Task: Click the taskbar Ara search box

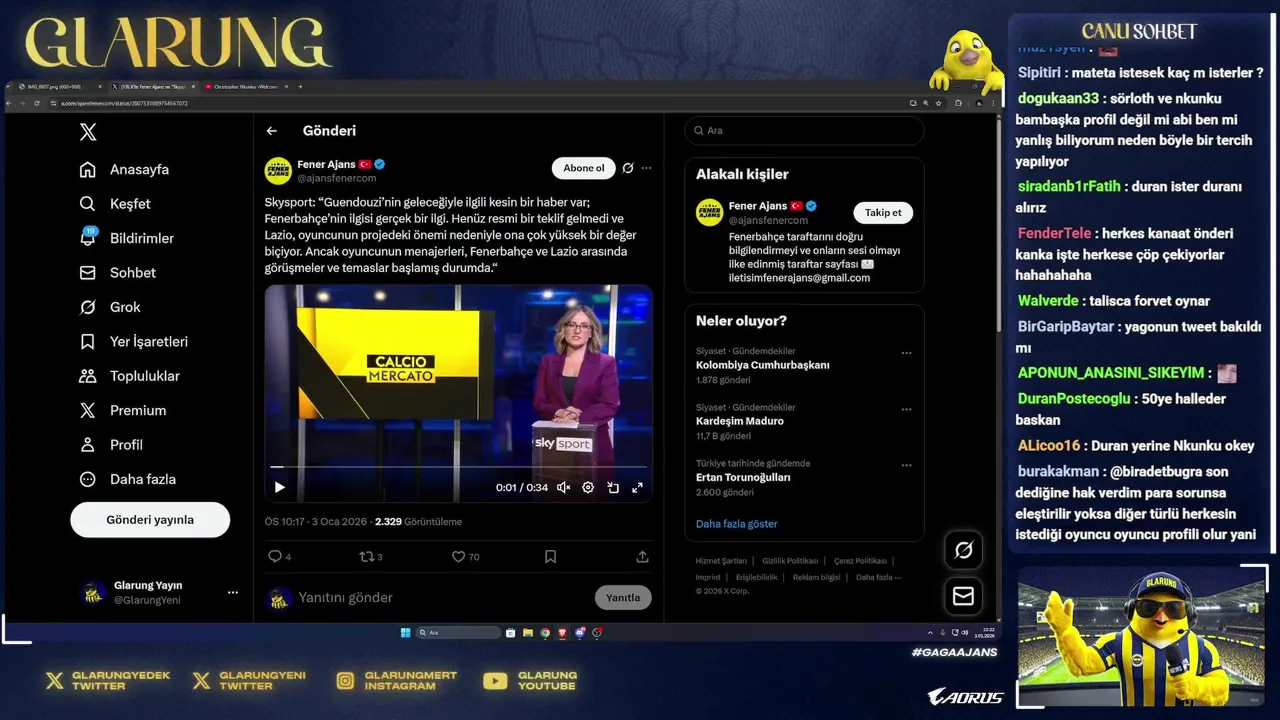Action: point(457,632)
